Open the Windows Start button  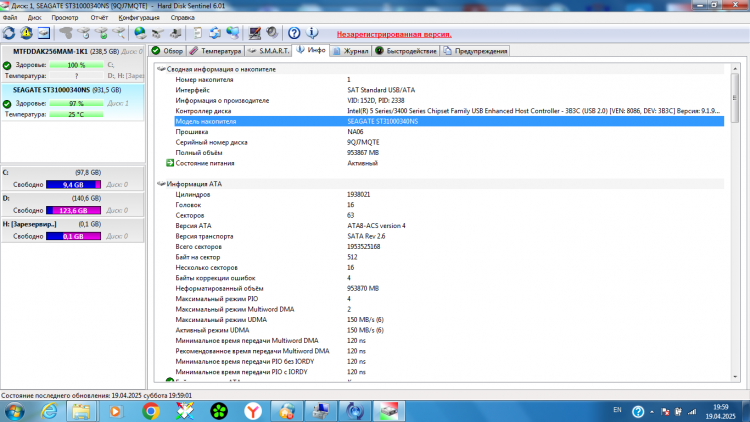[13, 411]
